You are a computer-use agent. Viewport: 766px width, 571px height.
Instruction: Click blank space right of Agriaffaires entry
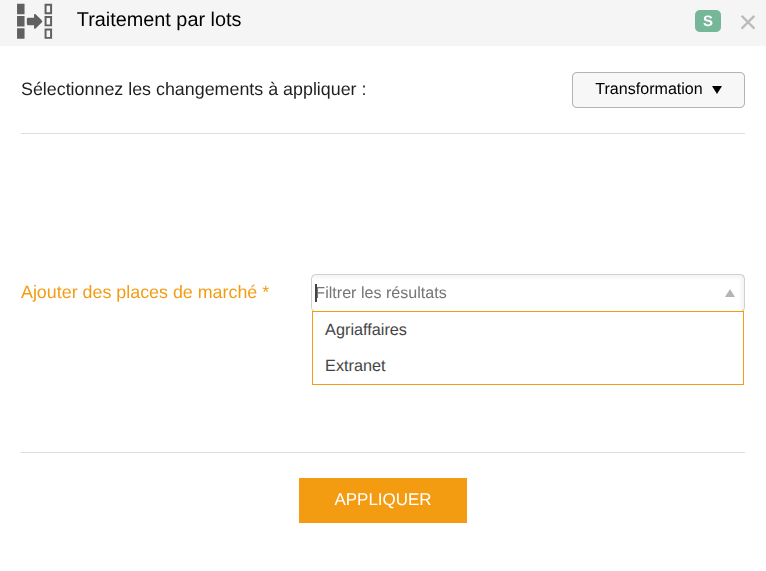pos(574,330)
